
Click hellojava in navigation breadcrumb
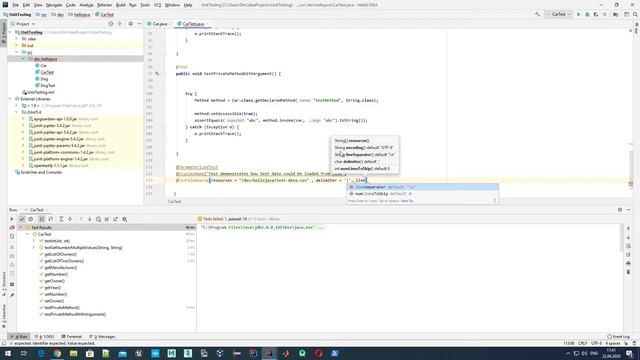pos(82,15)
